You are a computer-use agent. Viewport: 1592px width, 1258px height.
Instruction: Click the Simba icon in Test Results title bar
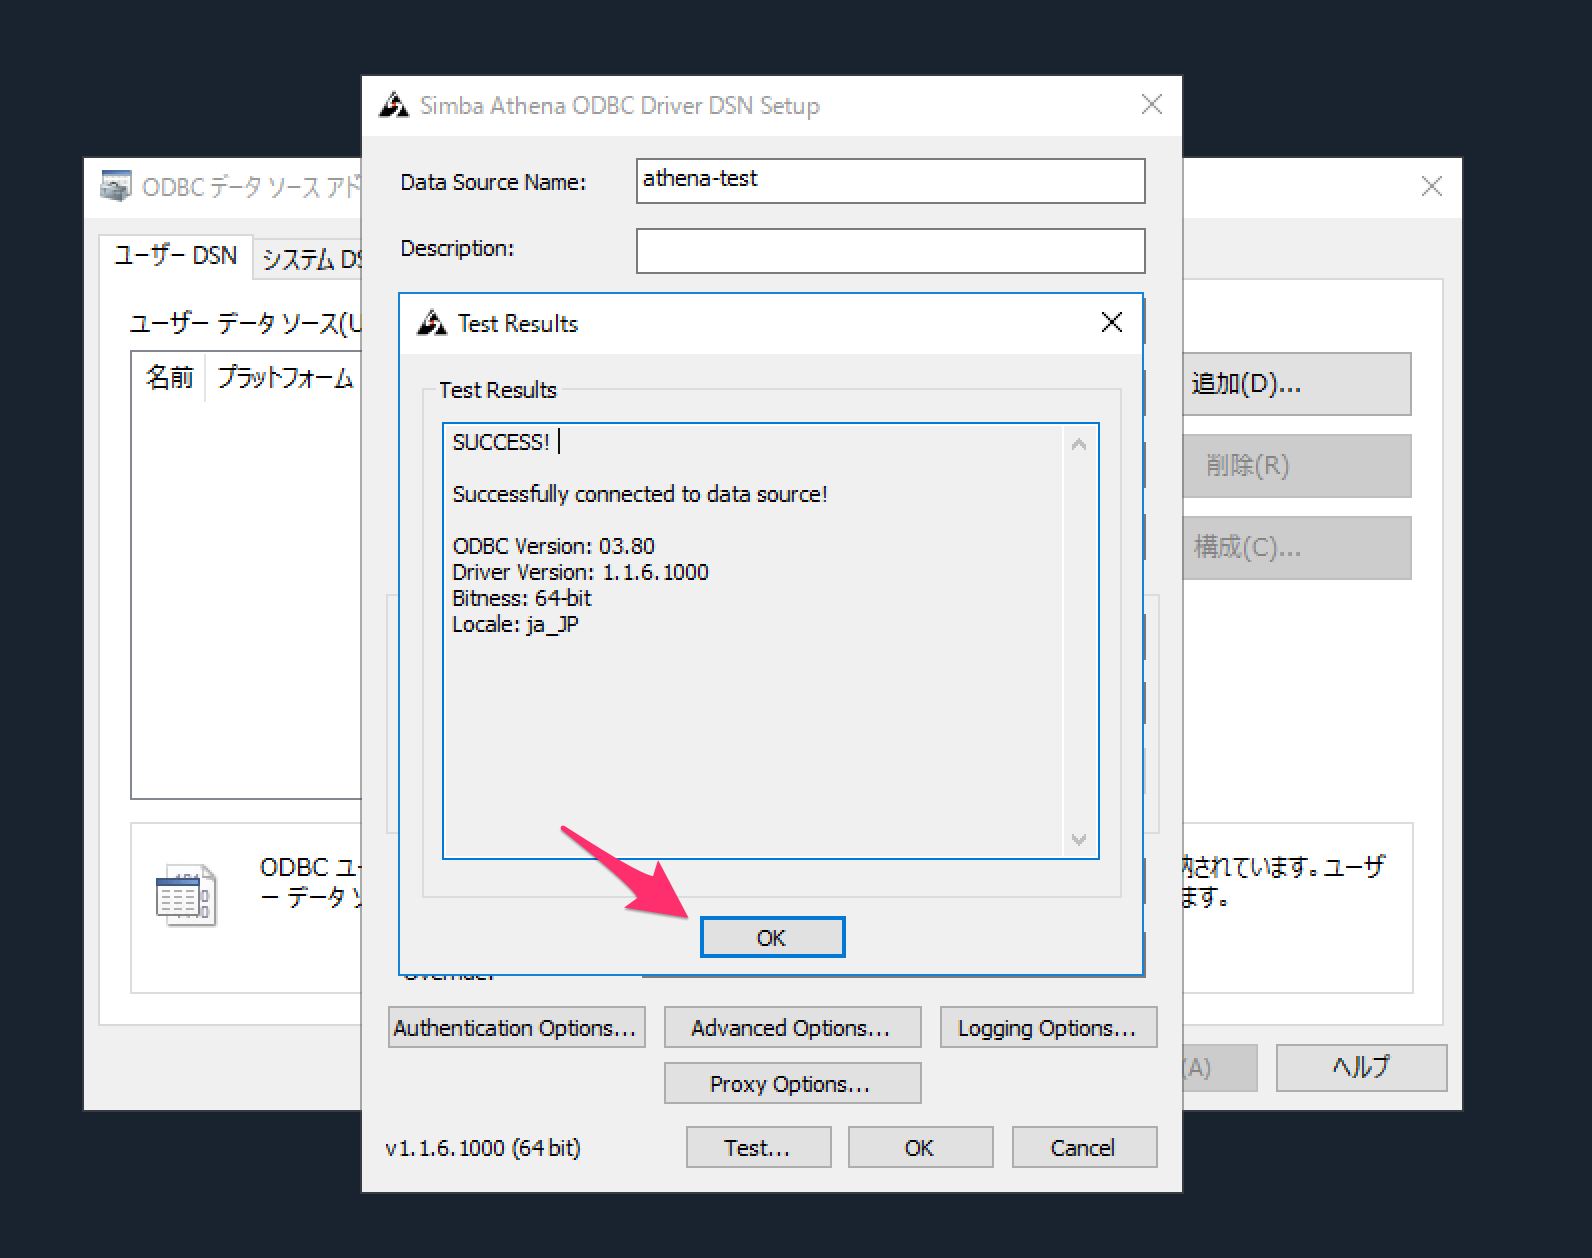click(x=431, y=323)
